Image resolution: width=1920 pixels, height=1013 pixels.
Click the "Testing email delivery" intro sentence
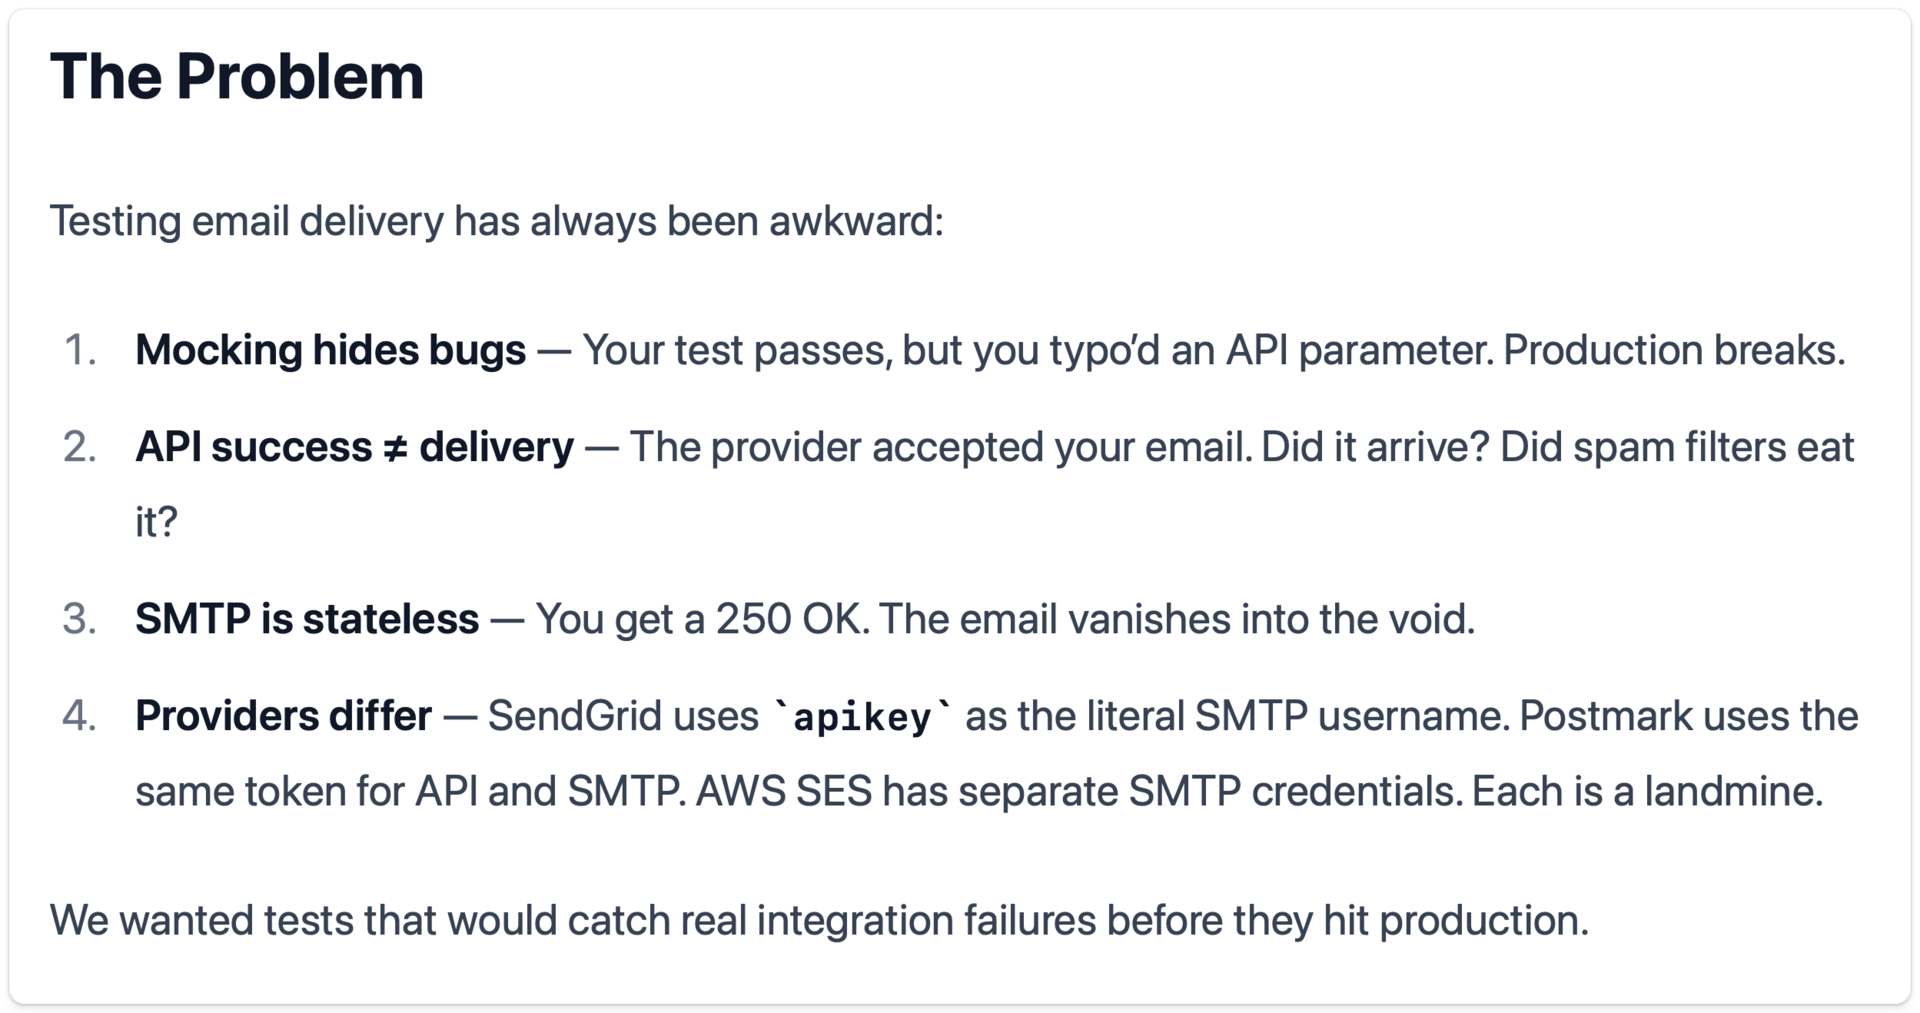(x=496, y=221)
